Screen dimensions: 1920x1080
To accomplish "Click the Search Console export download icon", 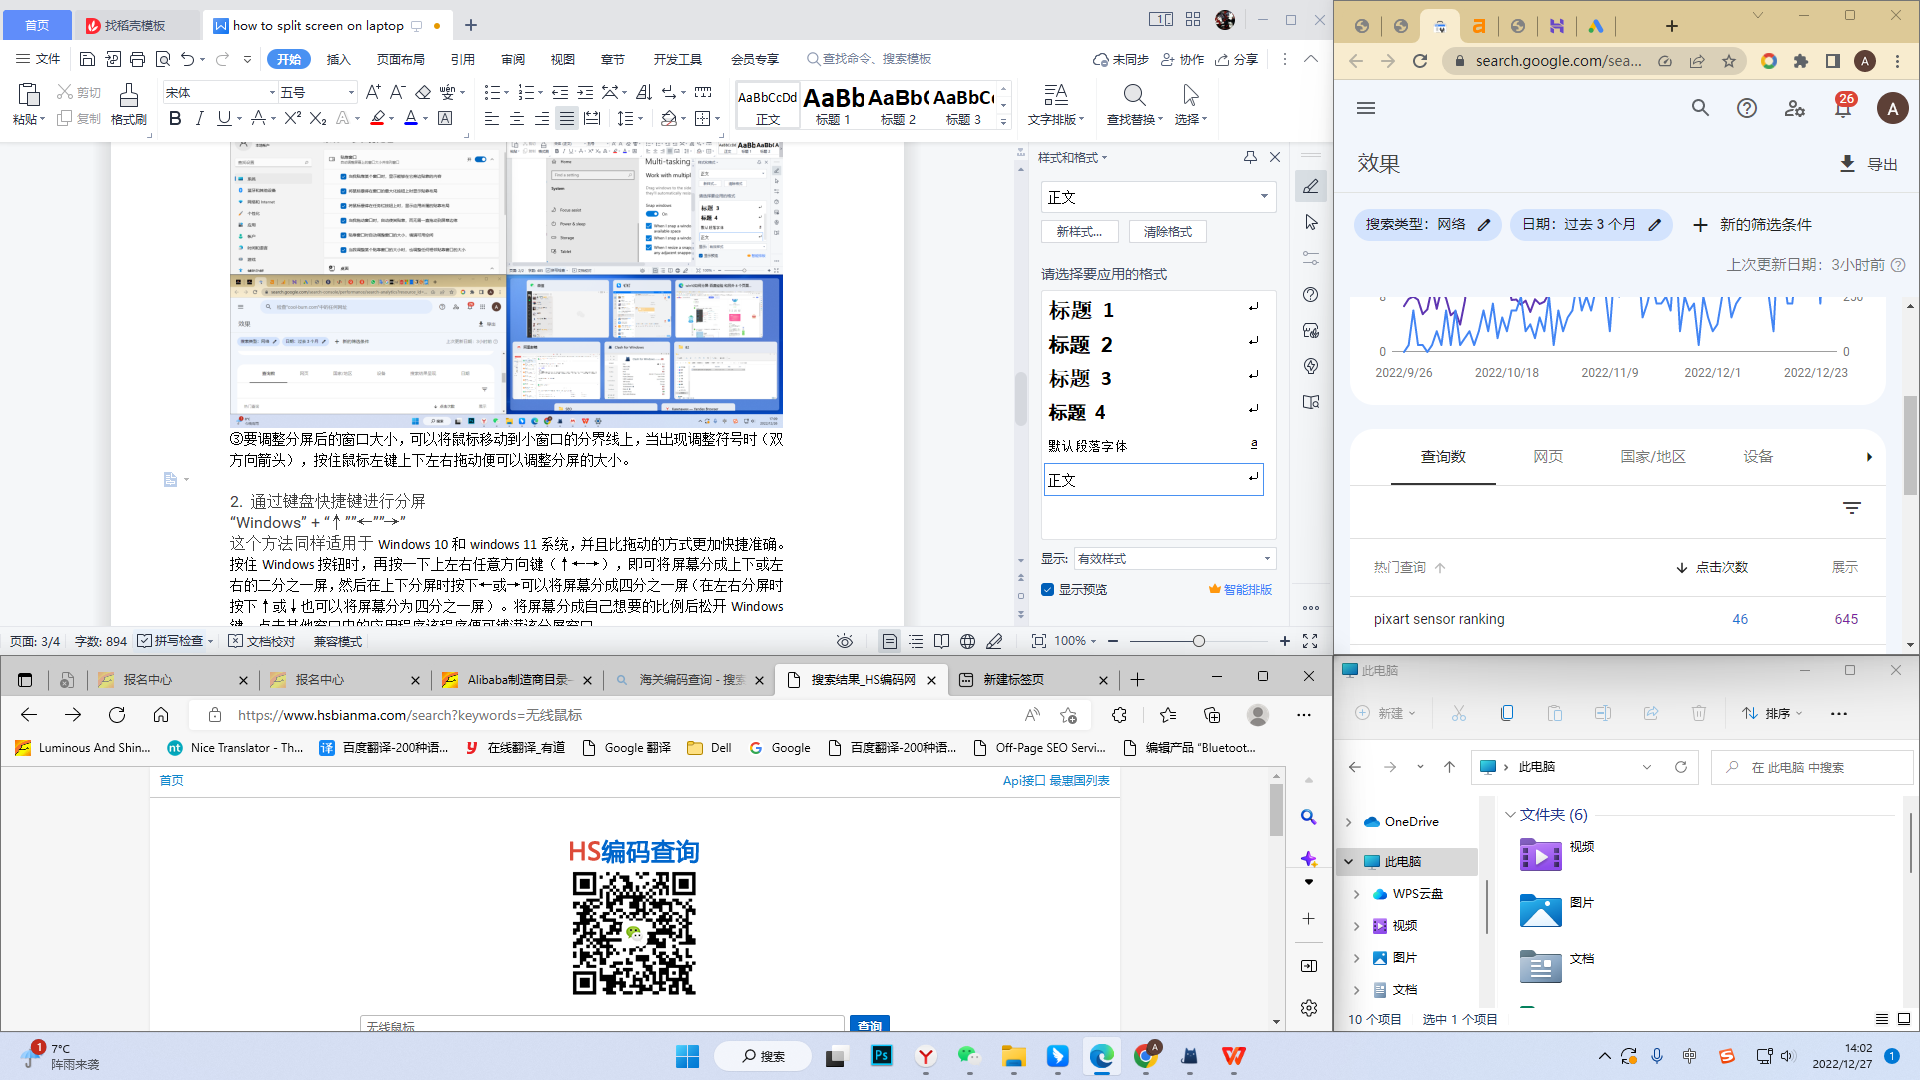I will [x=1847, y=163].
